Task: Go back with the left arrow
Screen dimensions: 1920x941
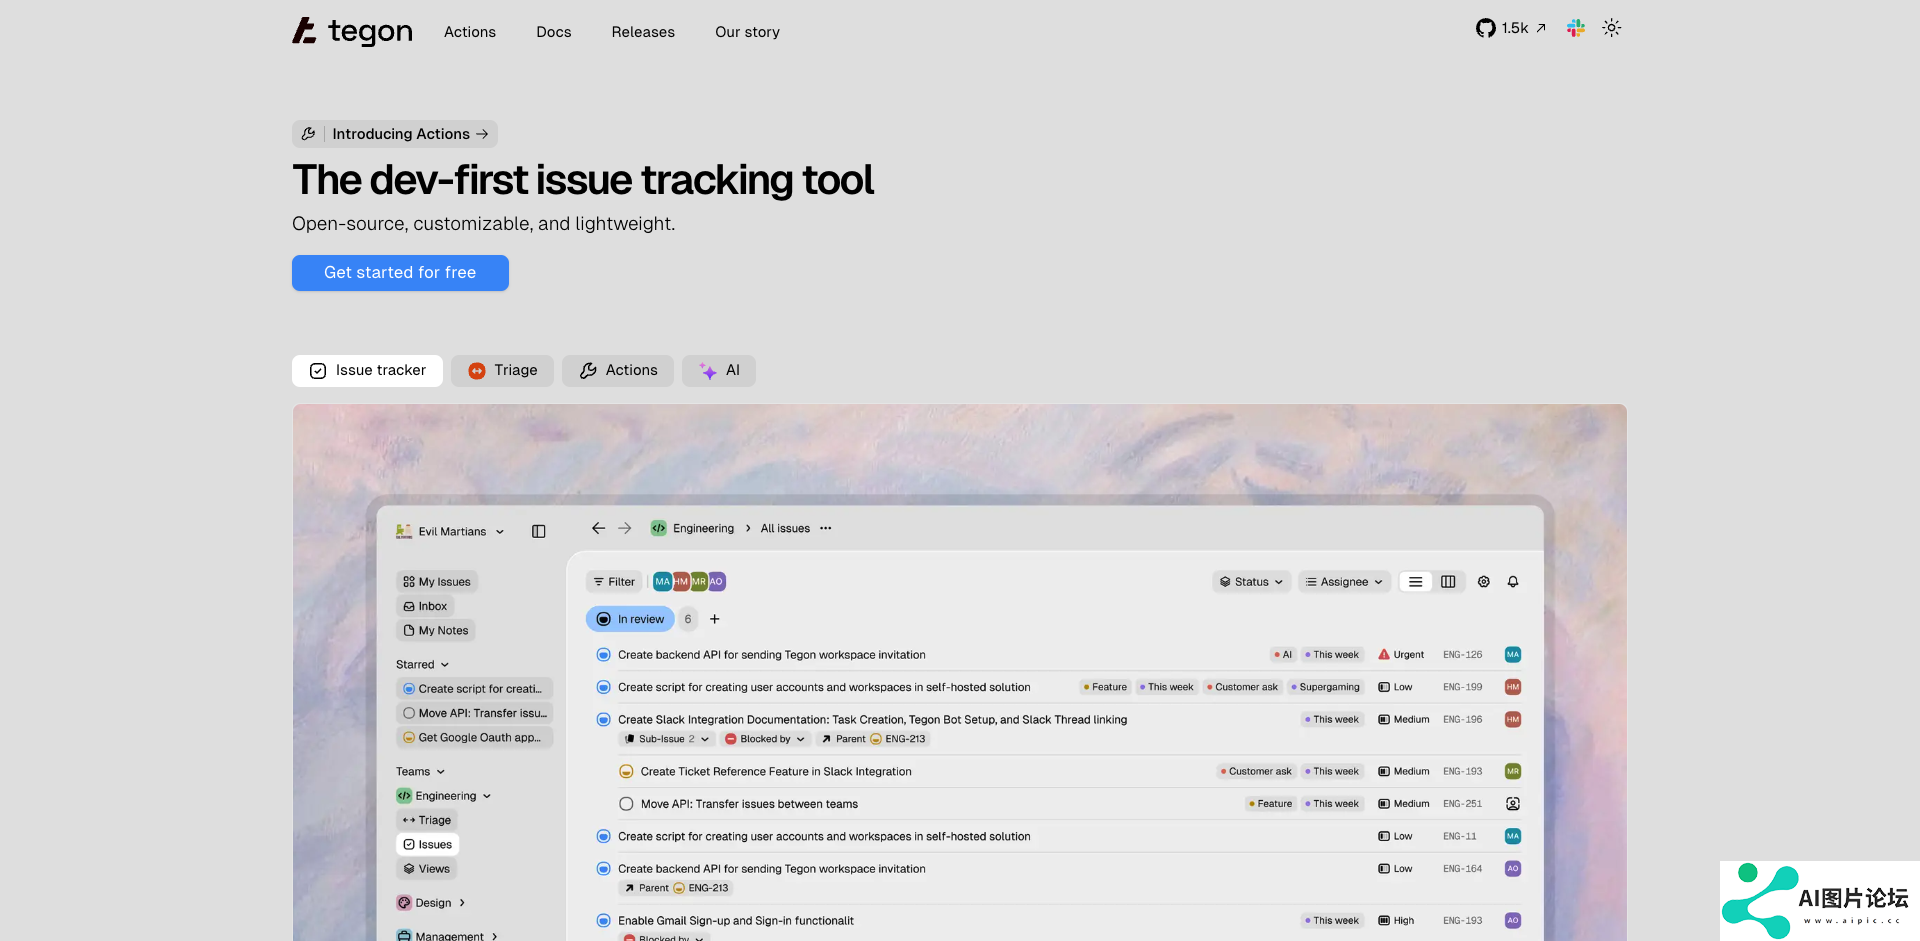Action: pyautogui.click(x=598, y=528)
